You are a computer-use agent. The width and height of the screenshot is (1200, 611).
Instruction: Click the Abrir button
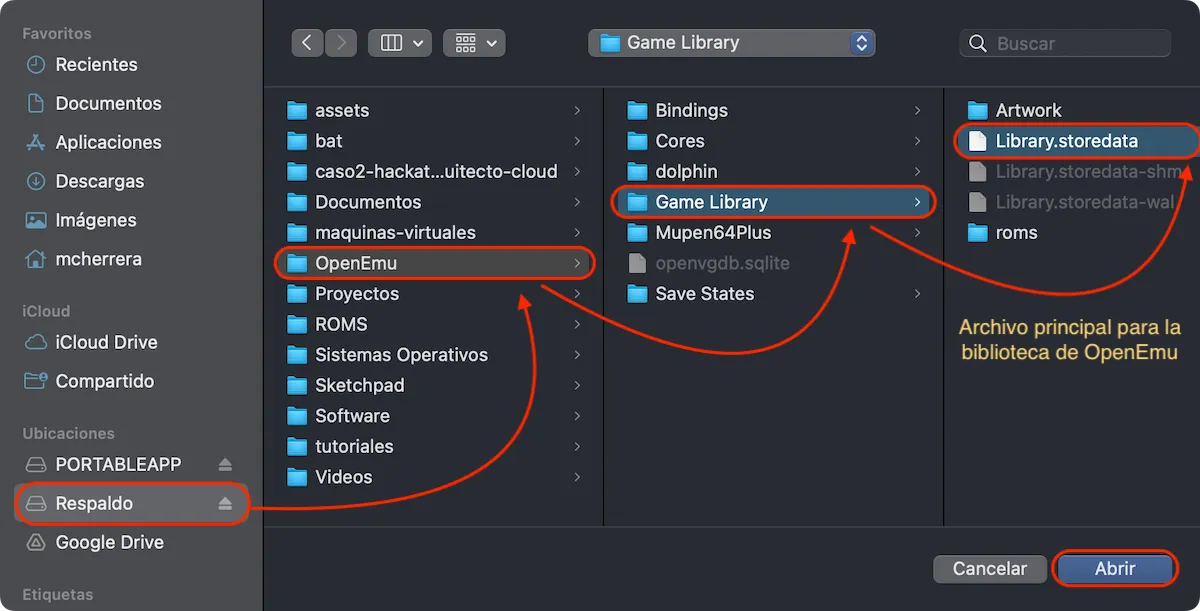pos(1115,568)
